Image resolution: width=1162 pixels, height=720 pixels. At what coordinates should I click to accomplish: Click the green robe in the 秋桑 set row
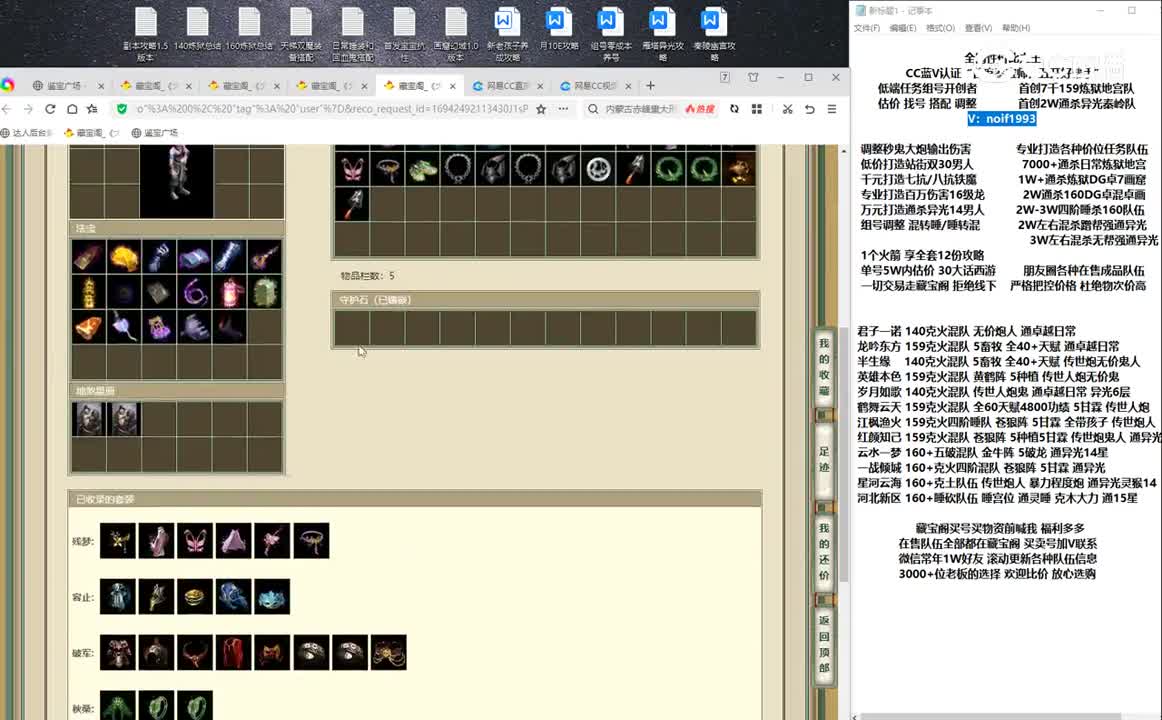(118, 705)
